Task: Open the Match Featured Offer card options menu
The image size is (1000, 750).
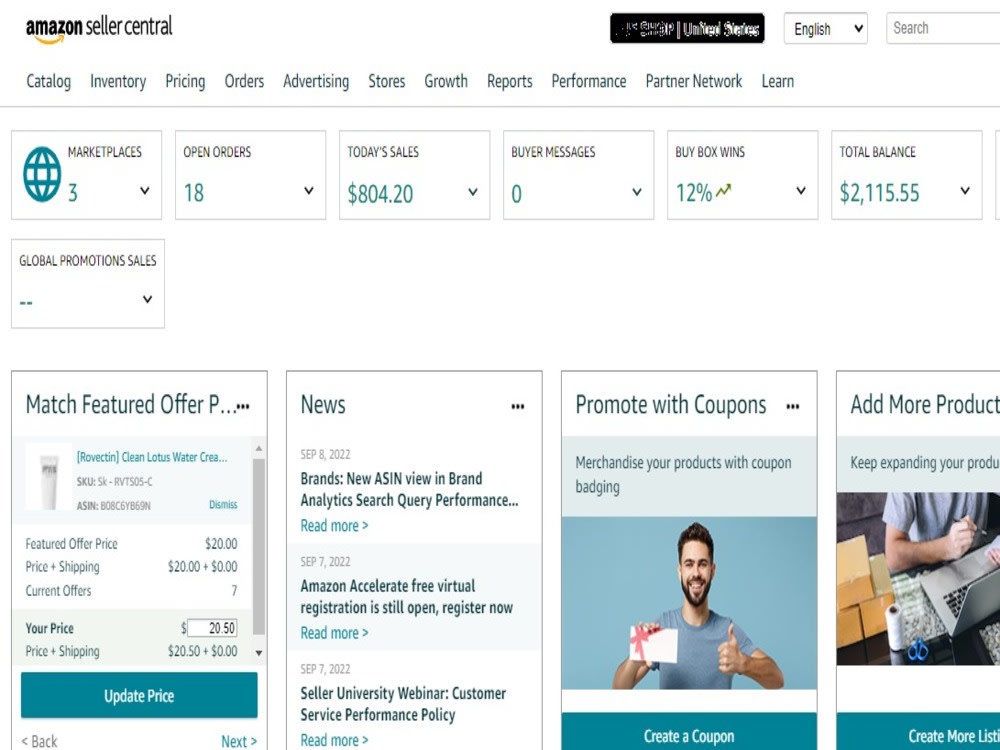Action: [x=243, y=406]
